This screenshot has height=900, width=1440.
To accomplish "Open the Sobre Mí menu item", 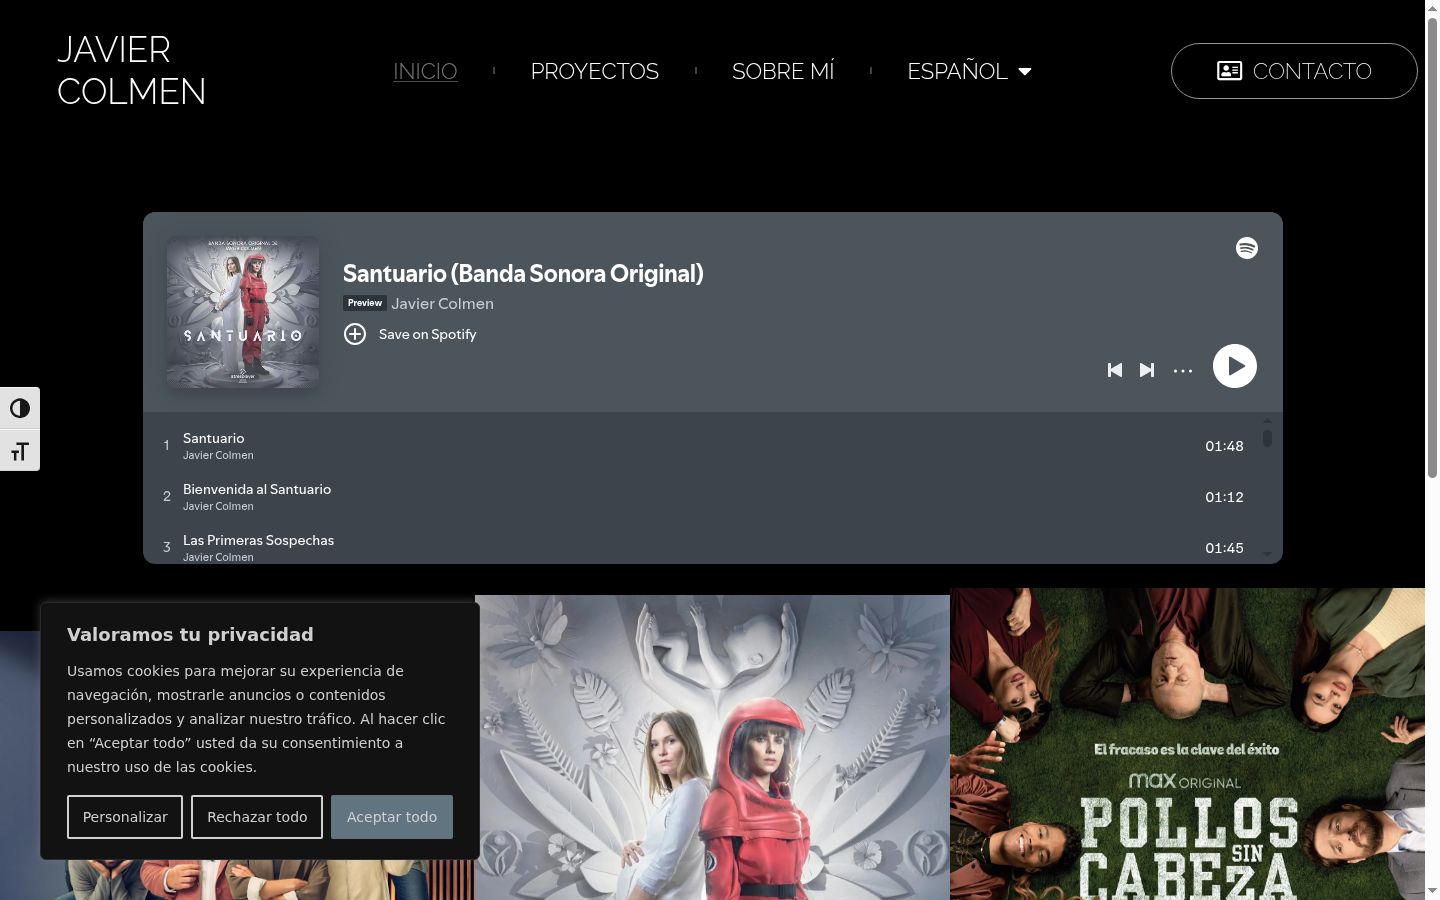I will 783,71.
